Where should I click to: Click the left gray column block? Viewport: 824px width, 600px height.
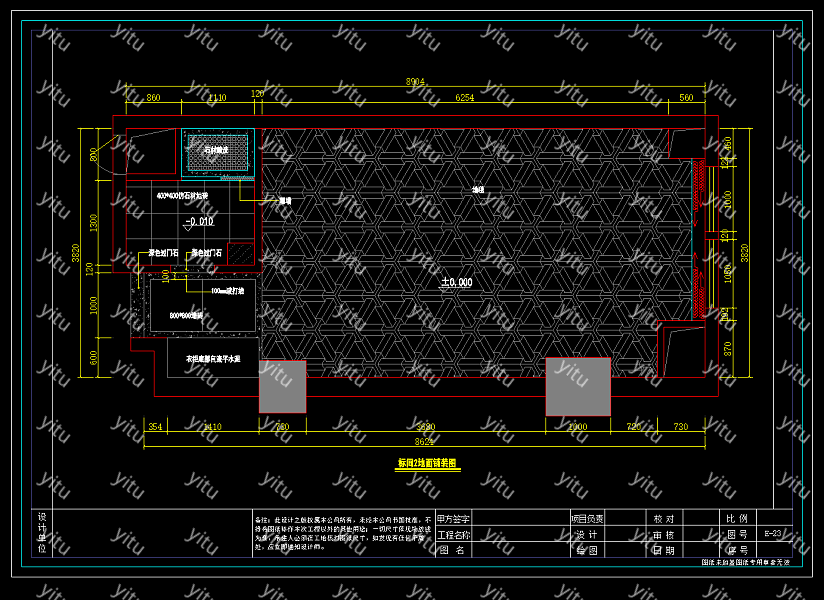click(282, 387)
